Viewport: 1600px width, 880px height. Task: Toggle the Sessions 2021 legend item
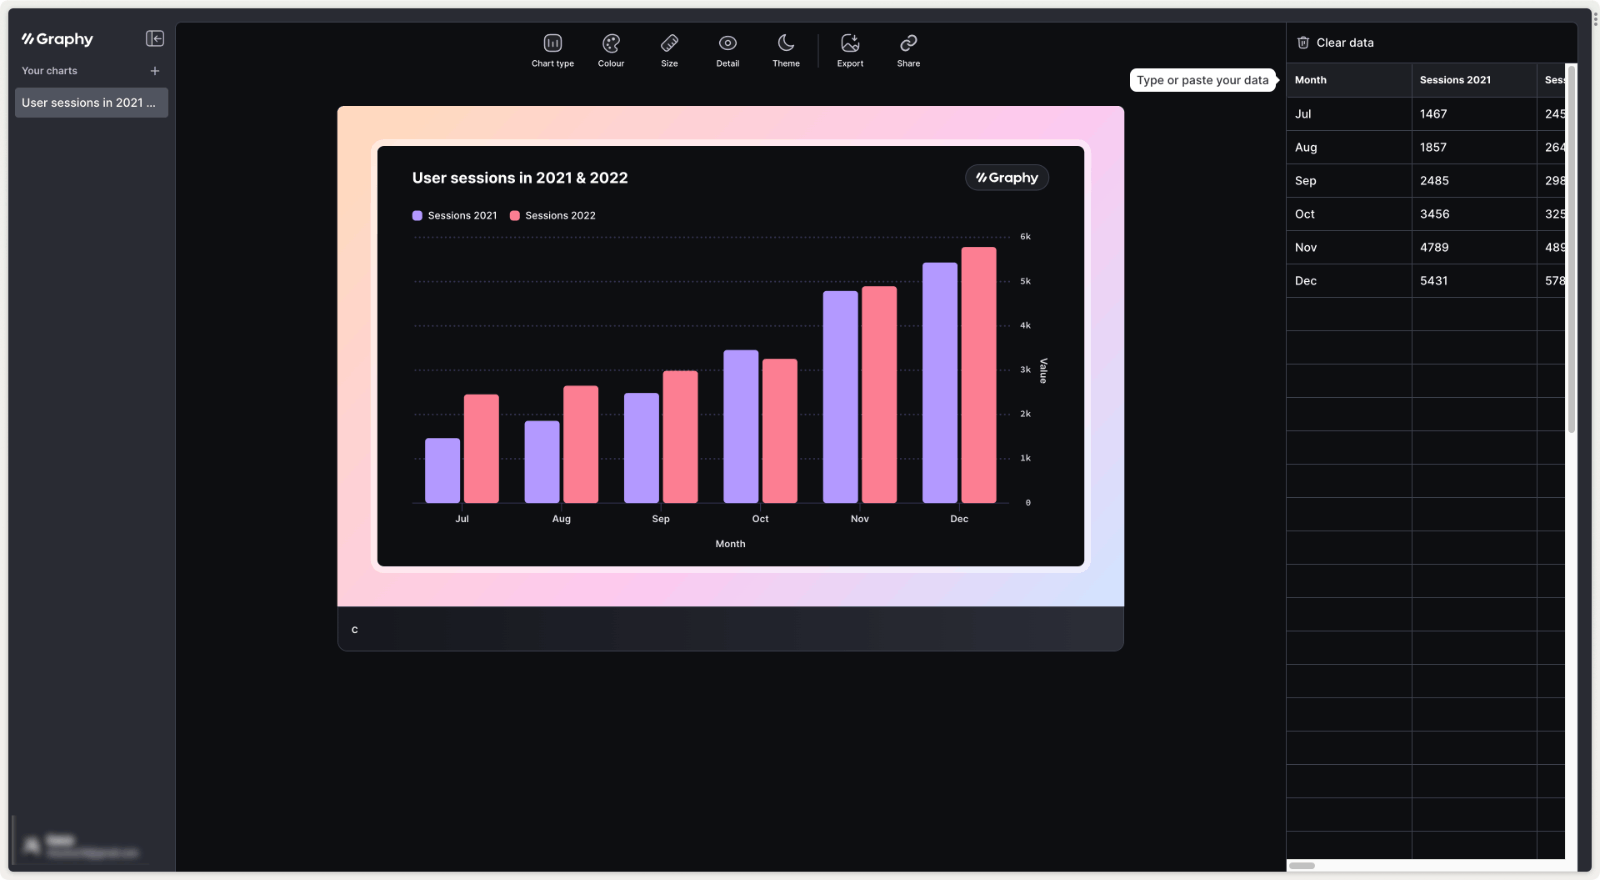(x=454, y=216)
